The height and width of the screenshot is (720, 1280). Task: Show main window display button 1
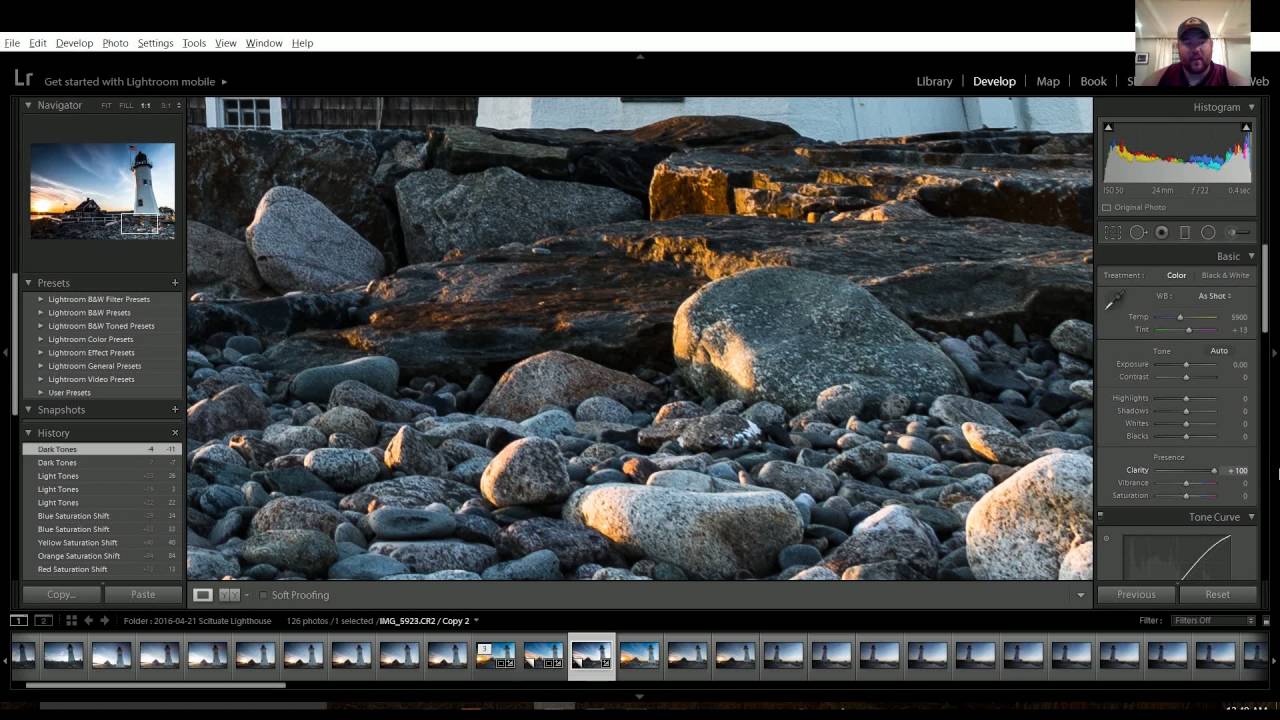click(x=19, y=621)
